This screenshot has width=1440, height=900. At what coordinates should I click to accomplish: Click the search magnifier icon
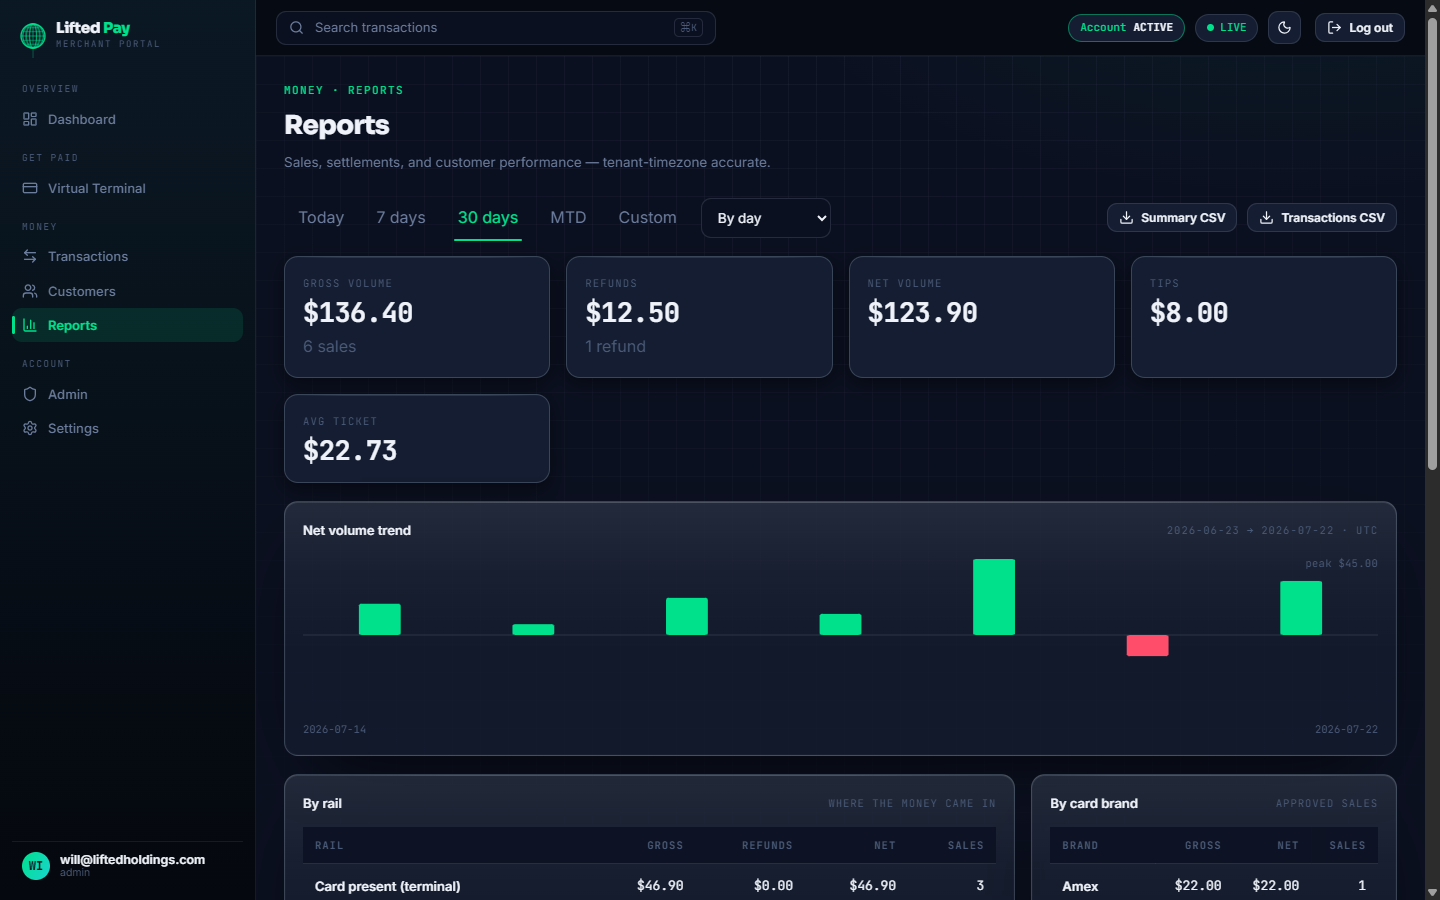[297, 28]
